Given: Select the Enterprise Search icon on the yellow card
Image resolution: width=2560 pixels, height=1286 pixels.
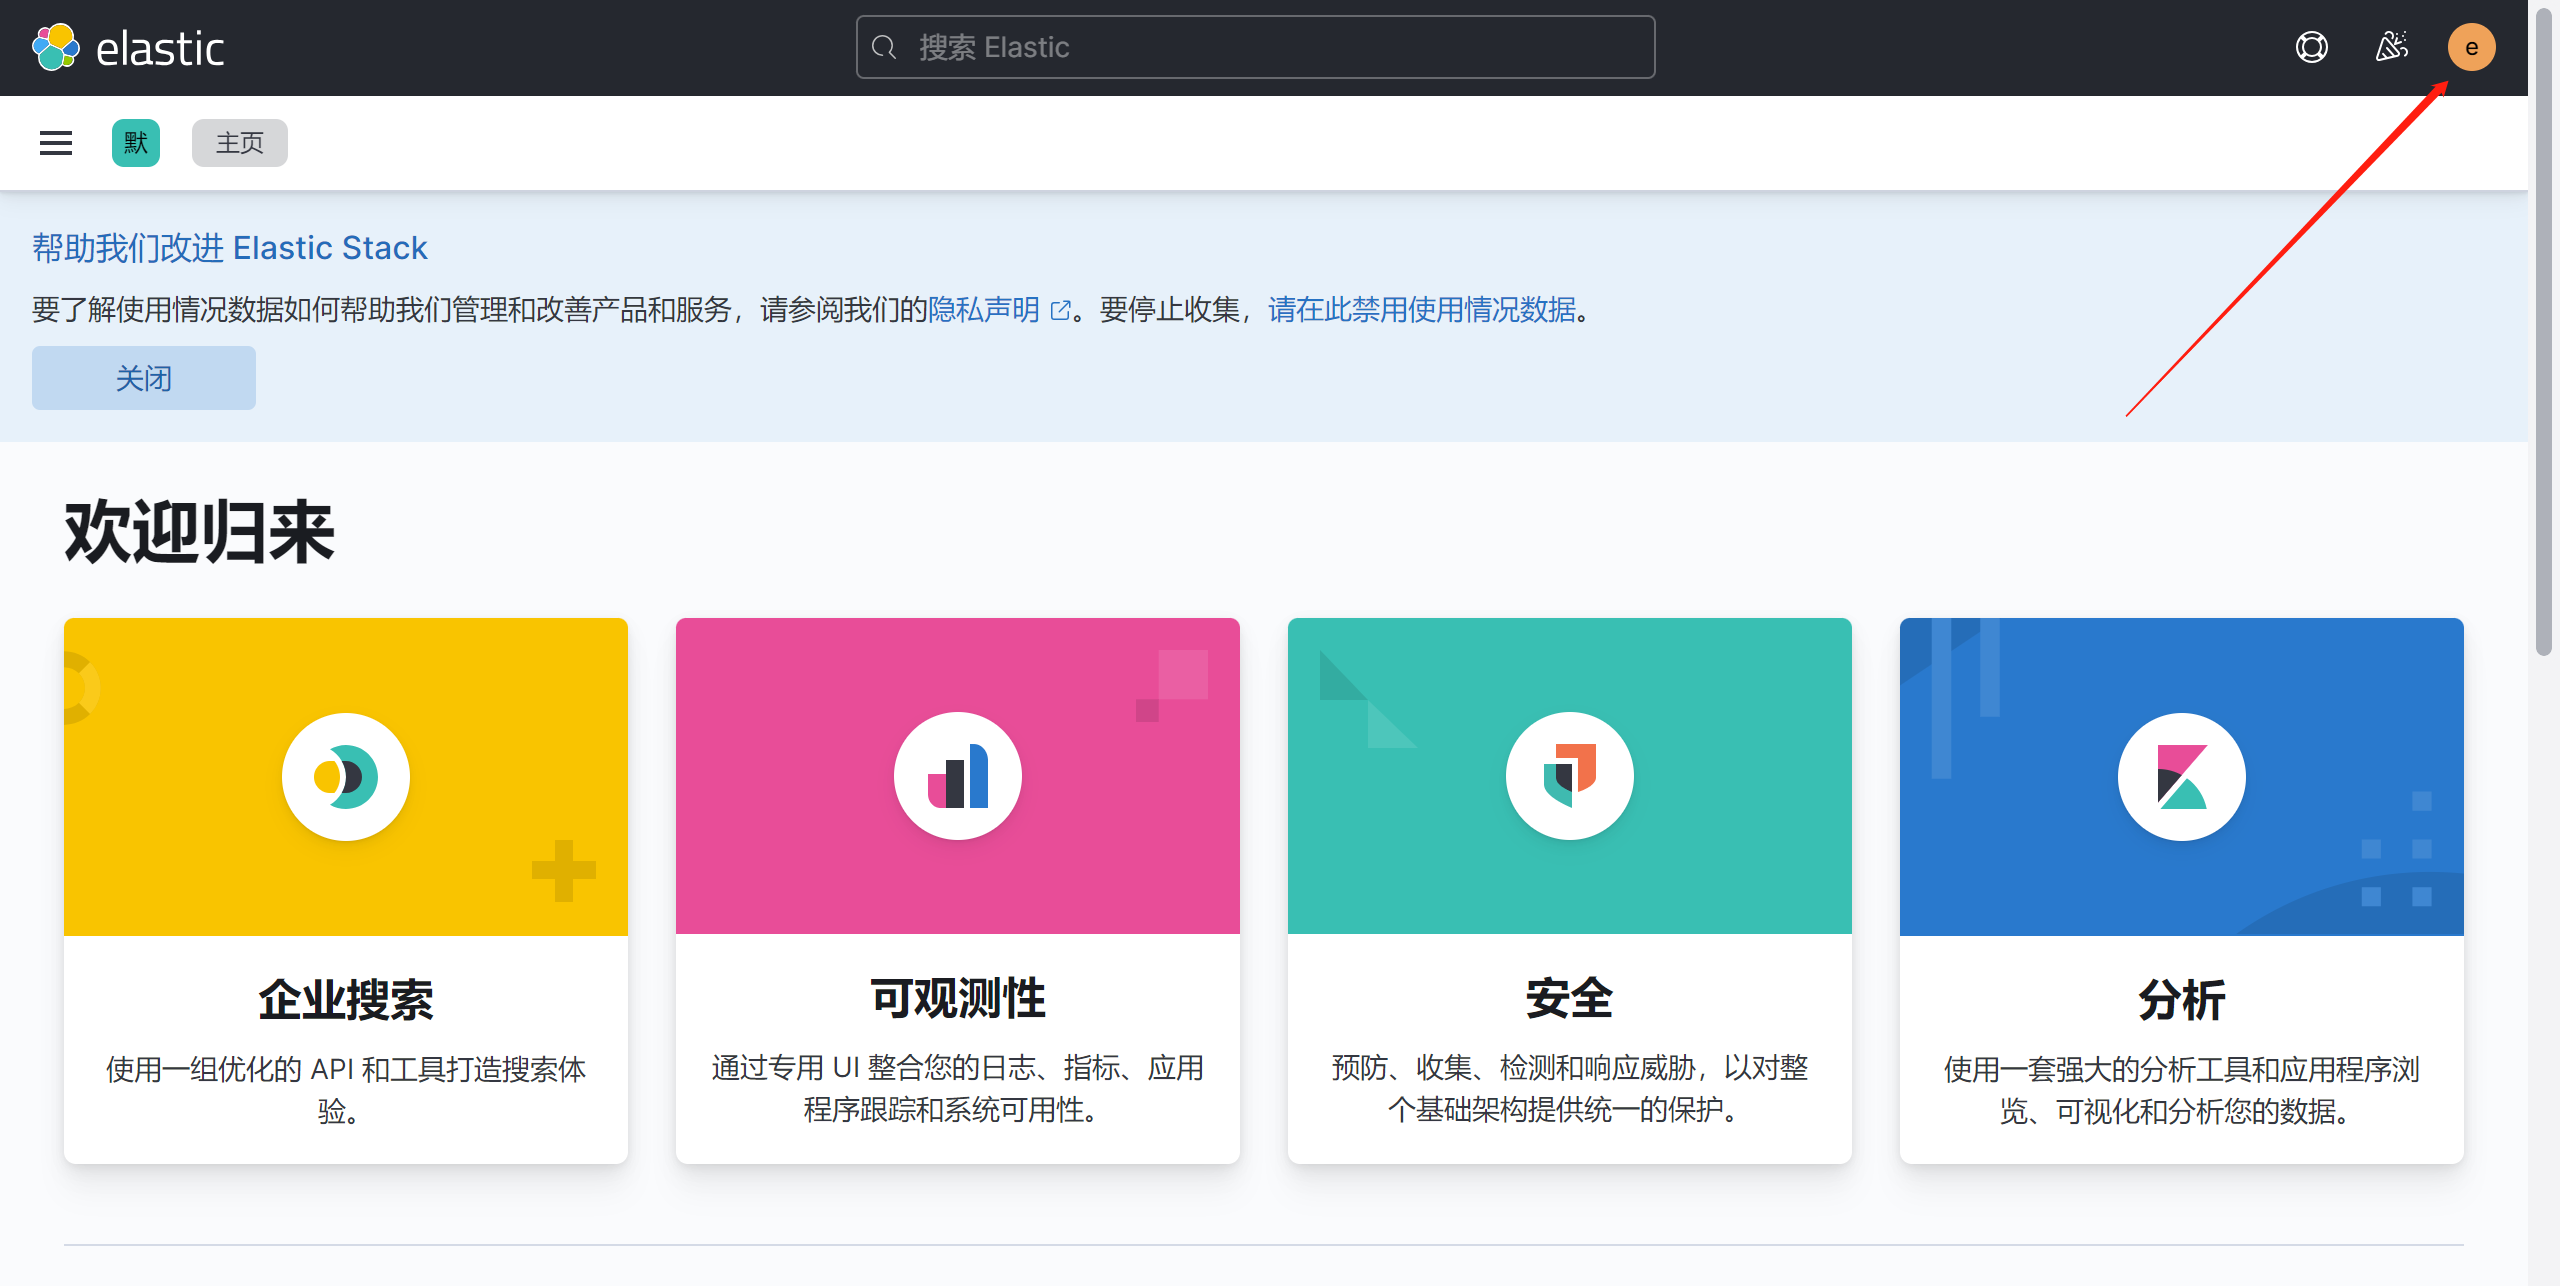Looking at the screenshot, I should click(345, 776).
